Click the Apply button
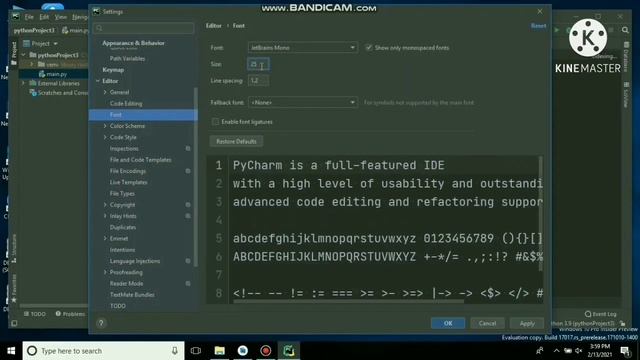The image size is (640, 360). point(527,323)
